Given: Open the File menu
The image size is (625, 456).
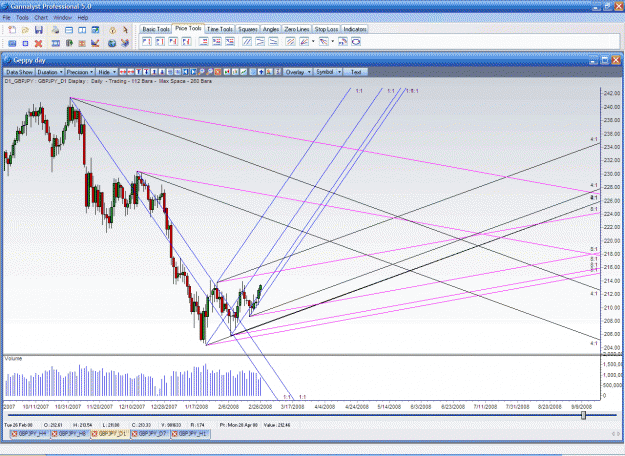Looking at the screenshot, I should coord(6,18).
